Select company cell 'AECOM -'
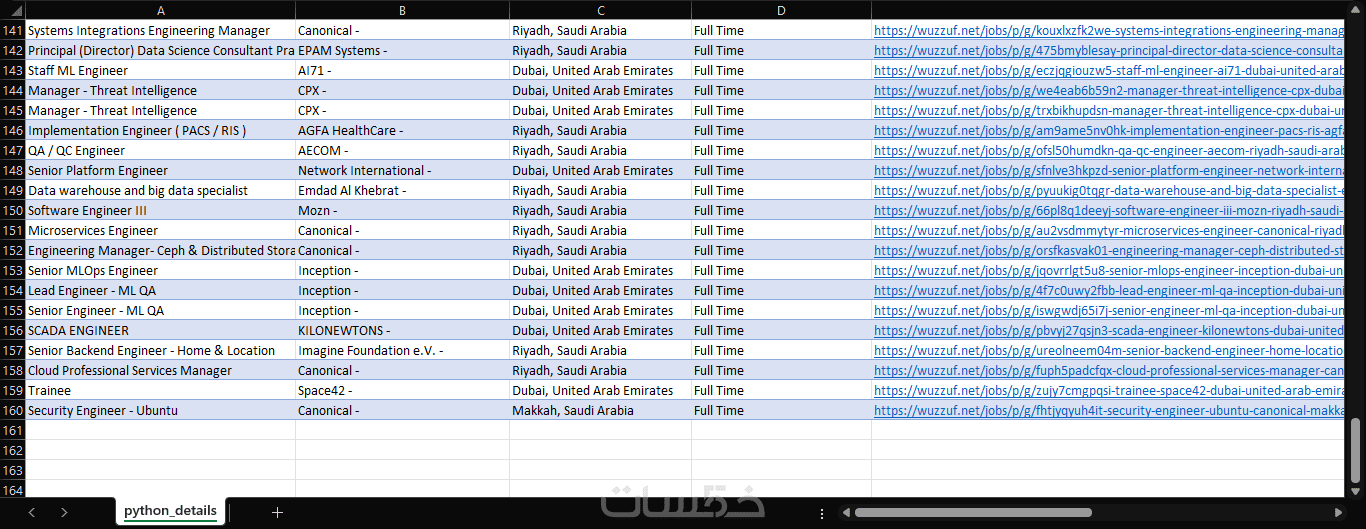 [x=403, y=150]
